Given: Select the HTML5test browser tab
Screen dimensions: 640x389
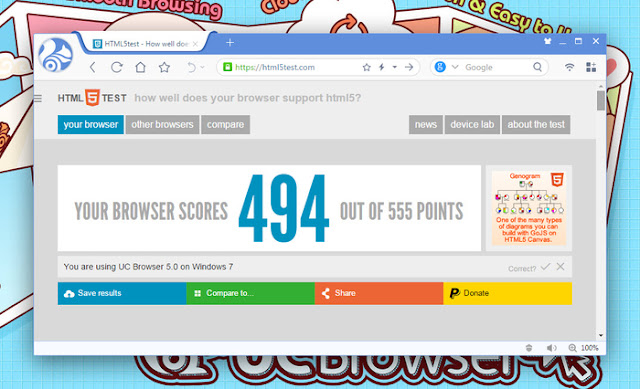Looking at the screenshot, I should click(x=145, y=44).
